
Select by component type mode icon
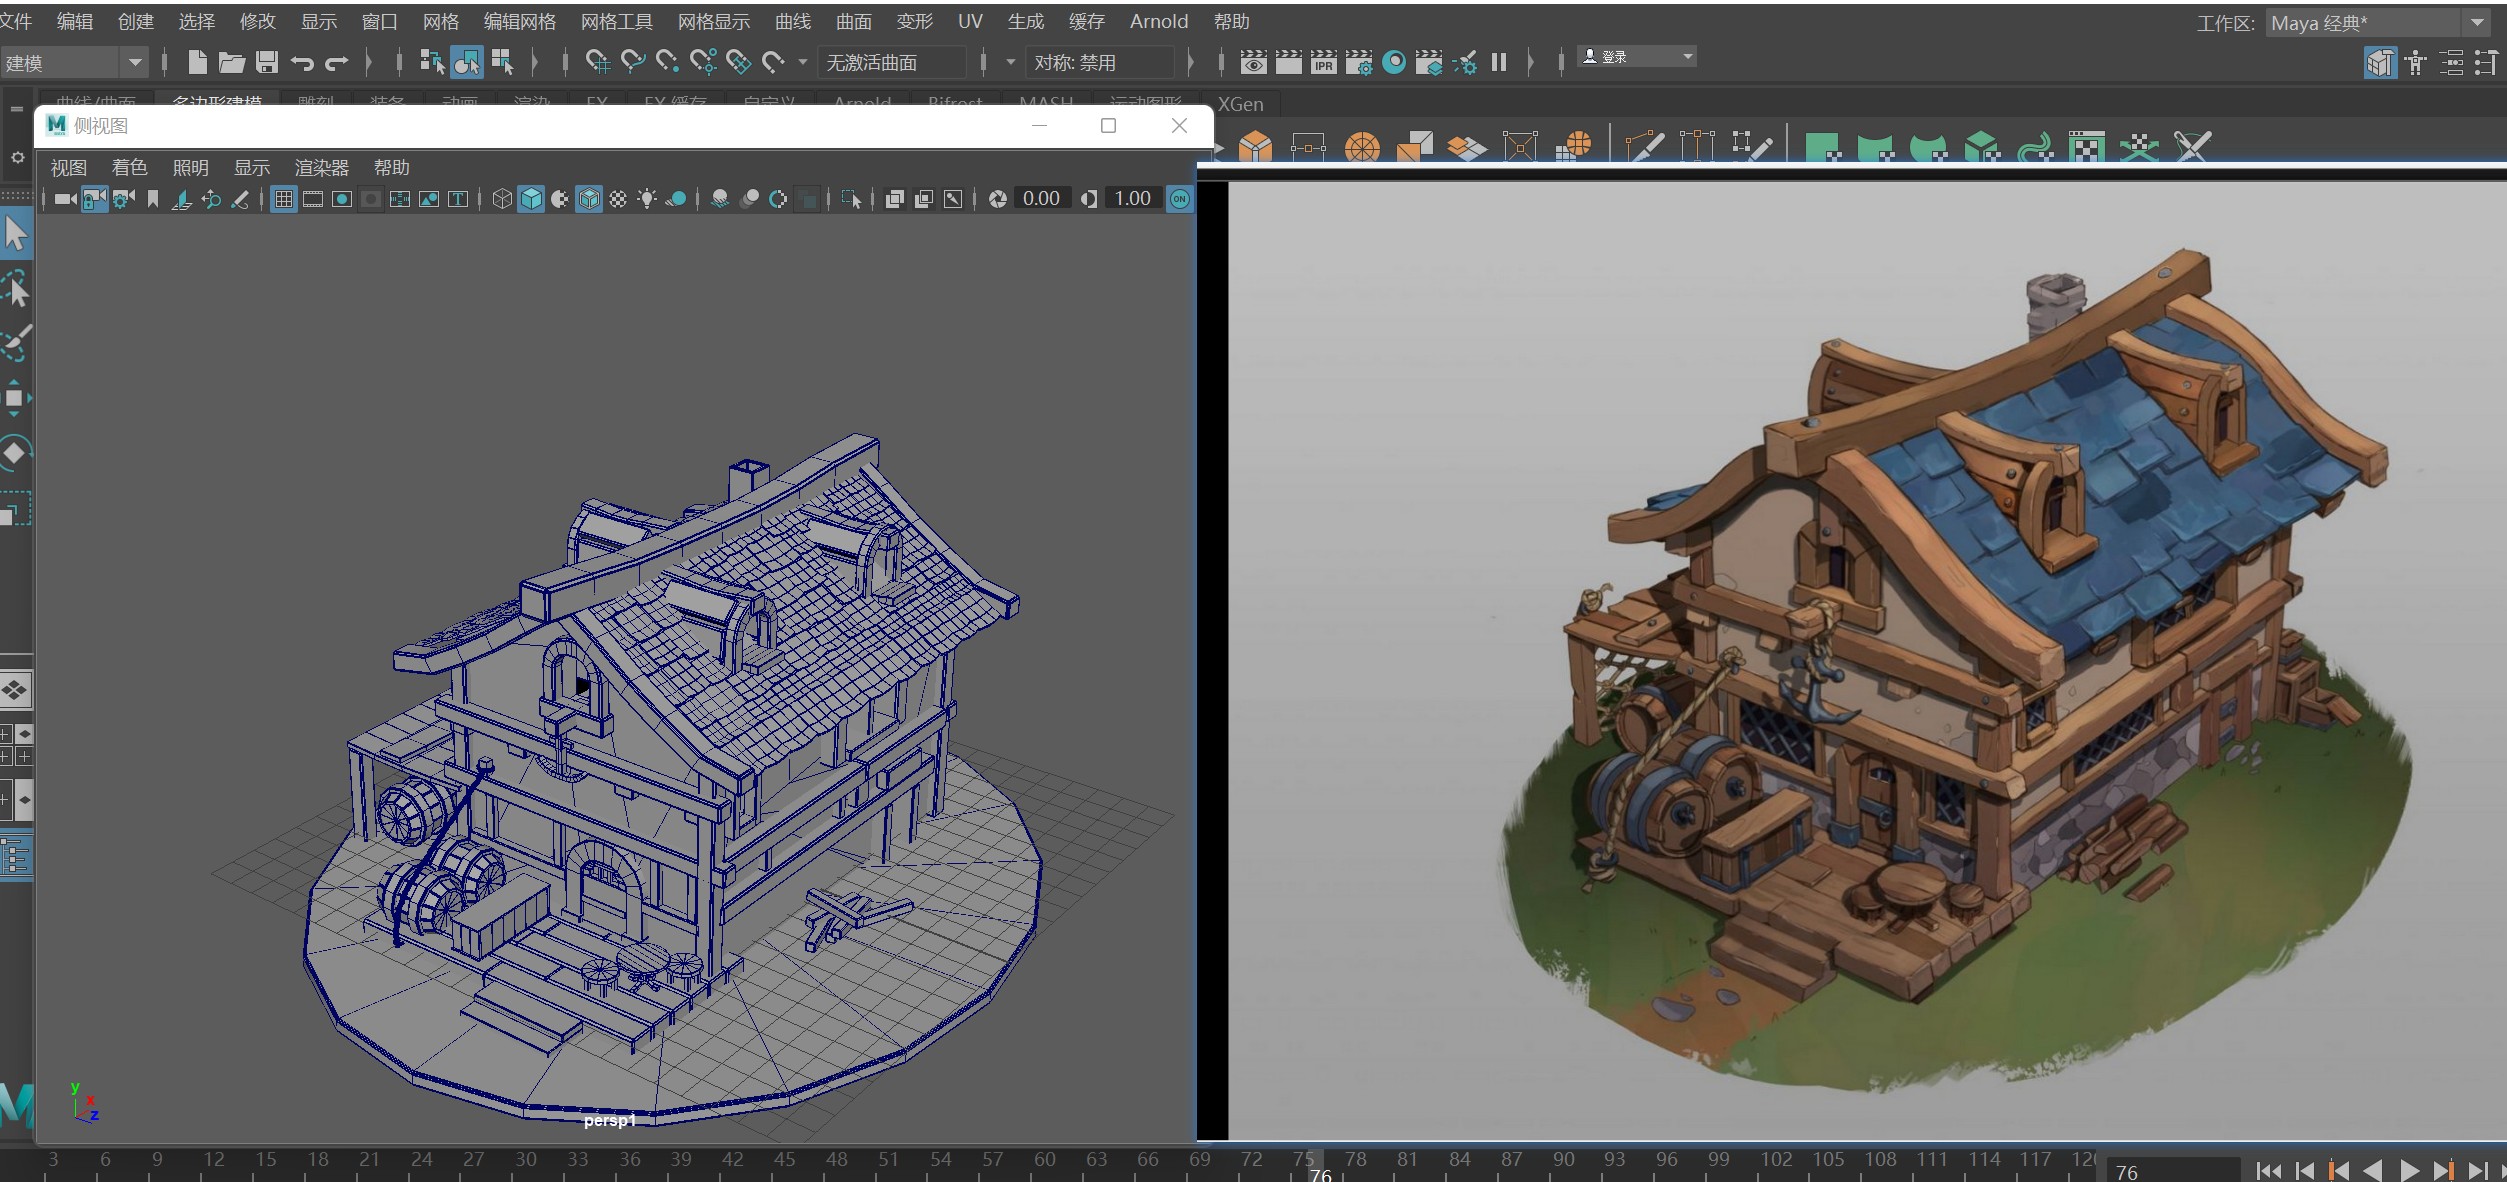pos(502,62)
